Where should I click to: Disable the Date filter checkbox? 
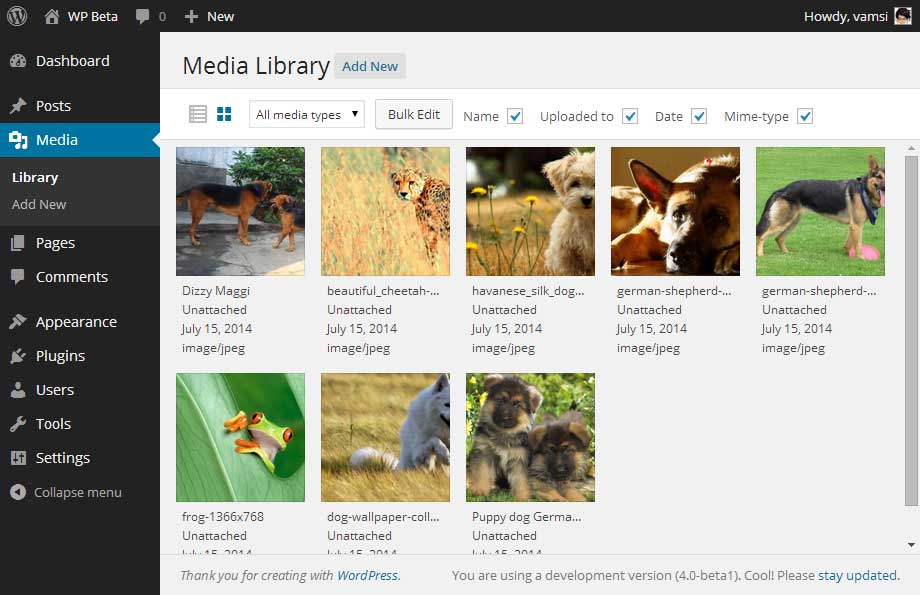(x=700, y=116)
